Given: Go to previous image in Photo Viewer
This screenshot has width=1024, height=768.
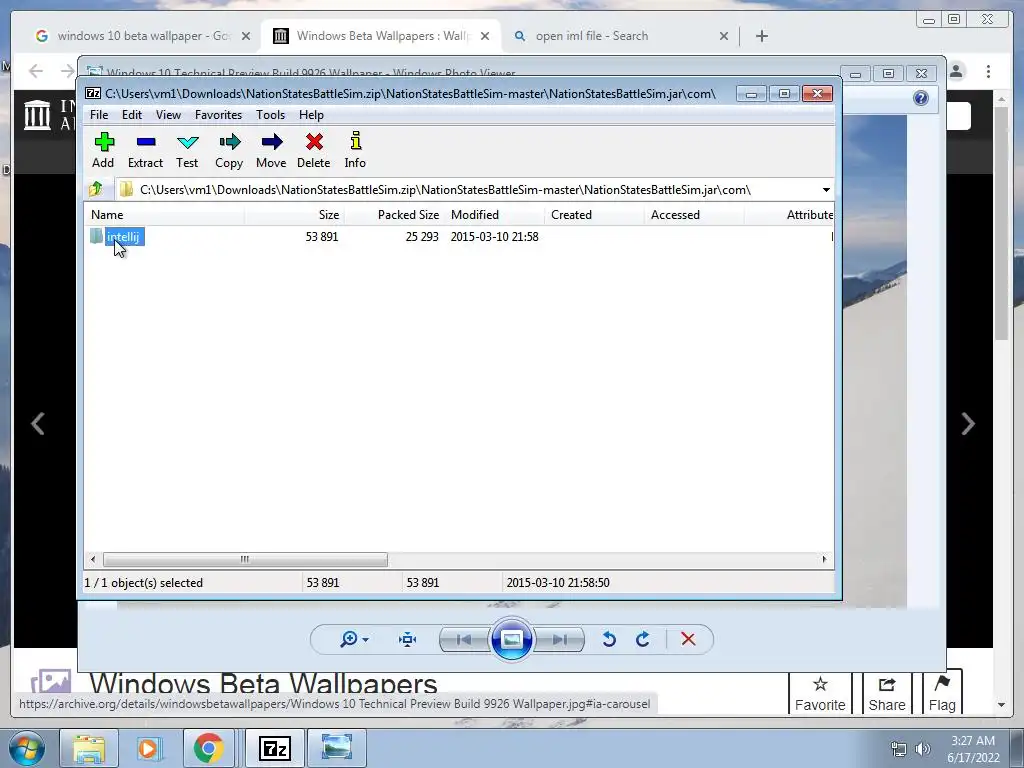Looking at the screenshot, I should click(464, 640).
